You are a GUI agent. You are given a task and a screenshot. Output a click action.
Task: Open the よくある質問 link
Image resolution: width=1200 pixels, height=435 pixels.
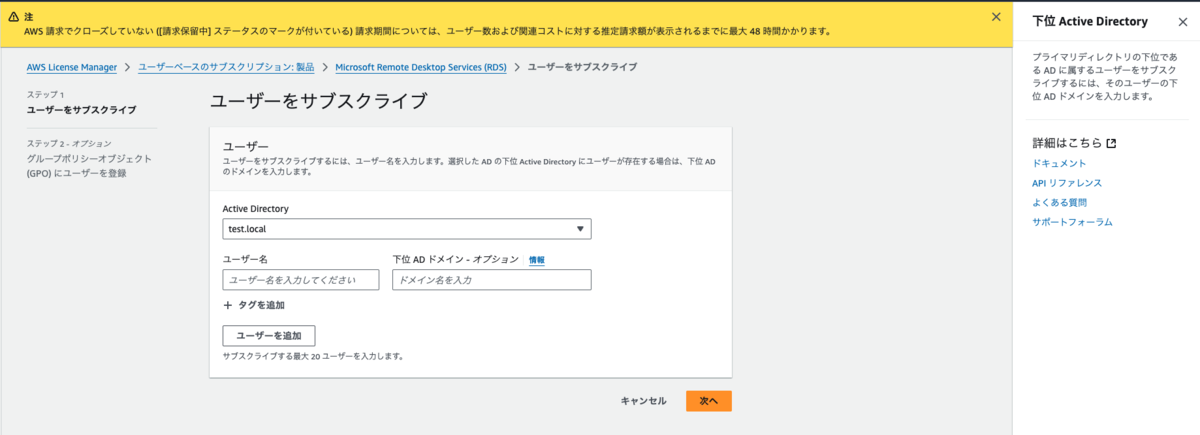click(x=1059, y=202)
